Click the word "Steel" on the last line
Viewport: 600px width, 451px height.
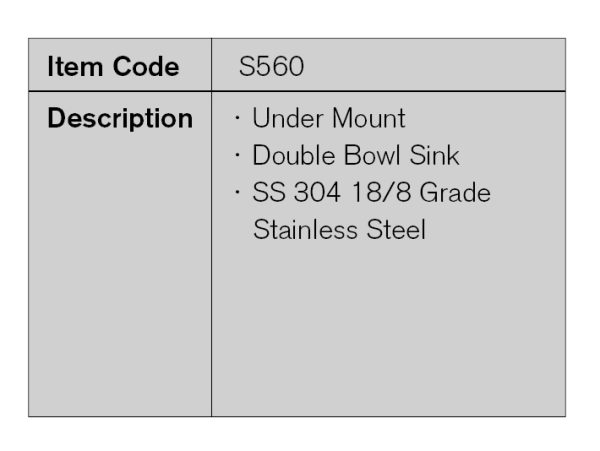(x=395, y=230)
